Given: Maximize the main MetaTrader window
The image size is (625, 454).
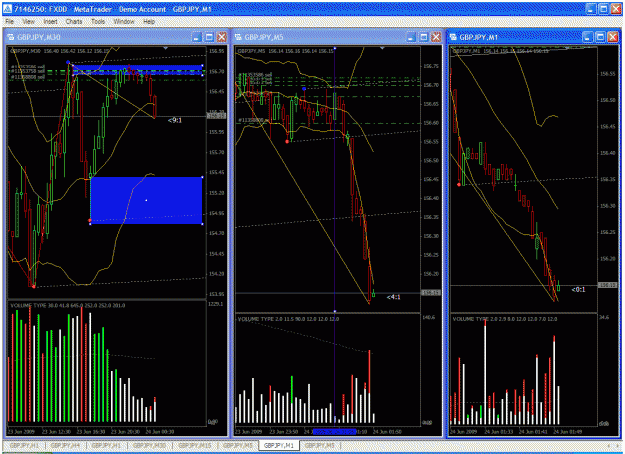Looking at the screenshot, I should click(603, 9).
